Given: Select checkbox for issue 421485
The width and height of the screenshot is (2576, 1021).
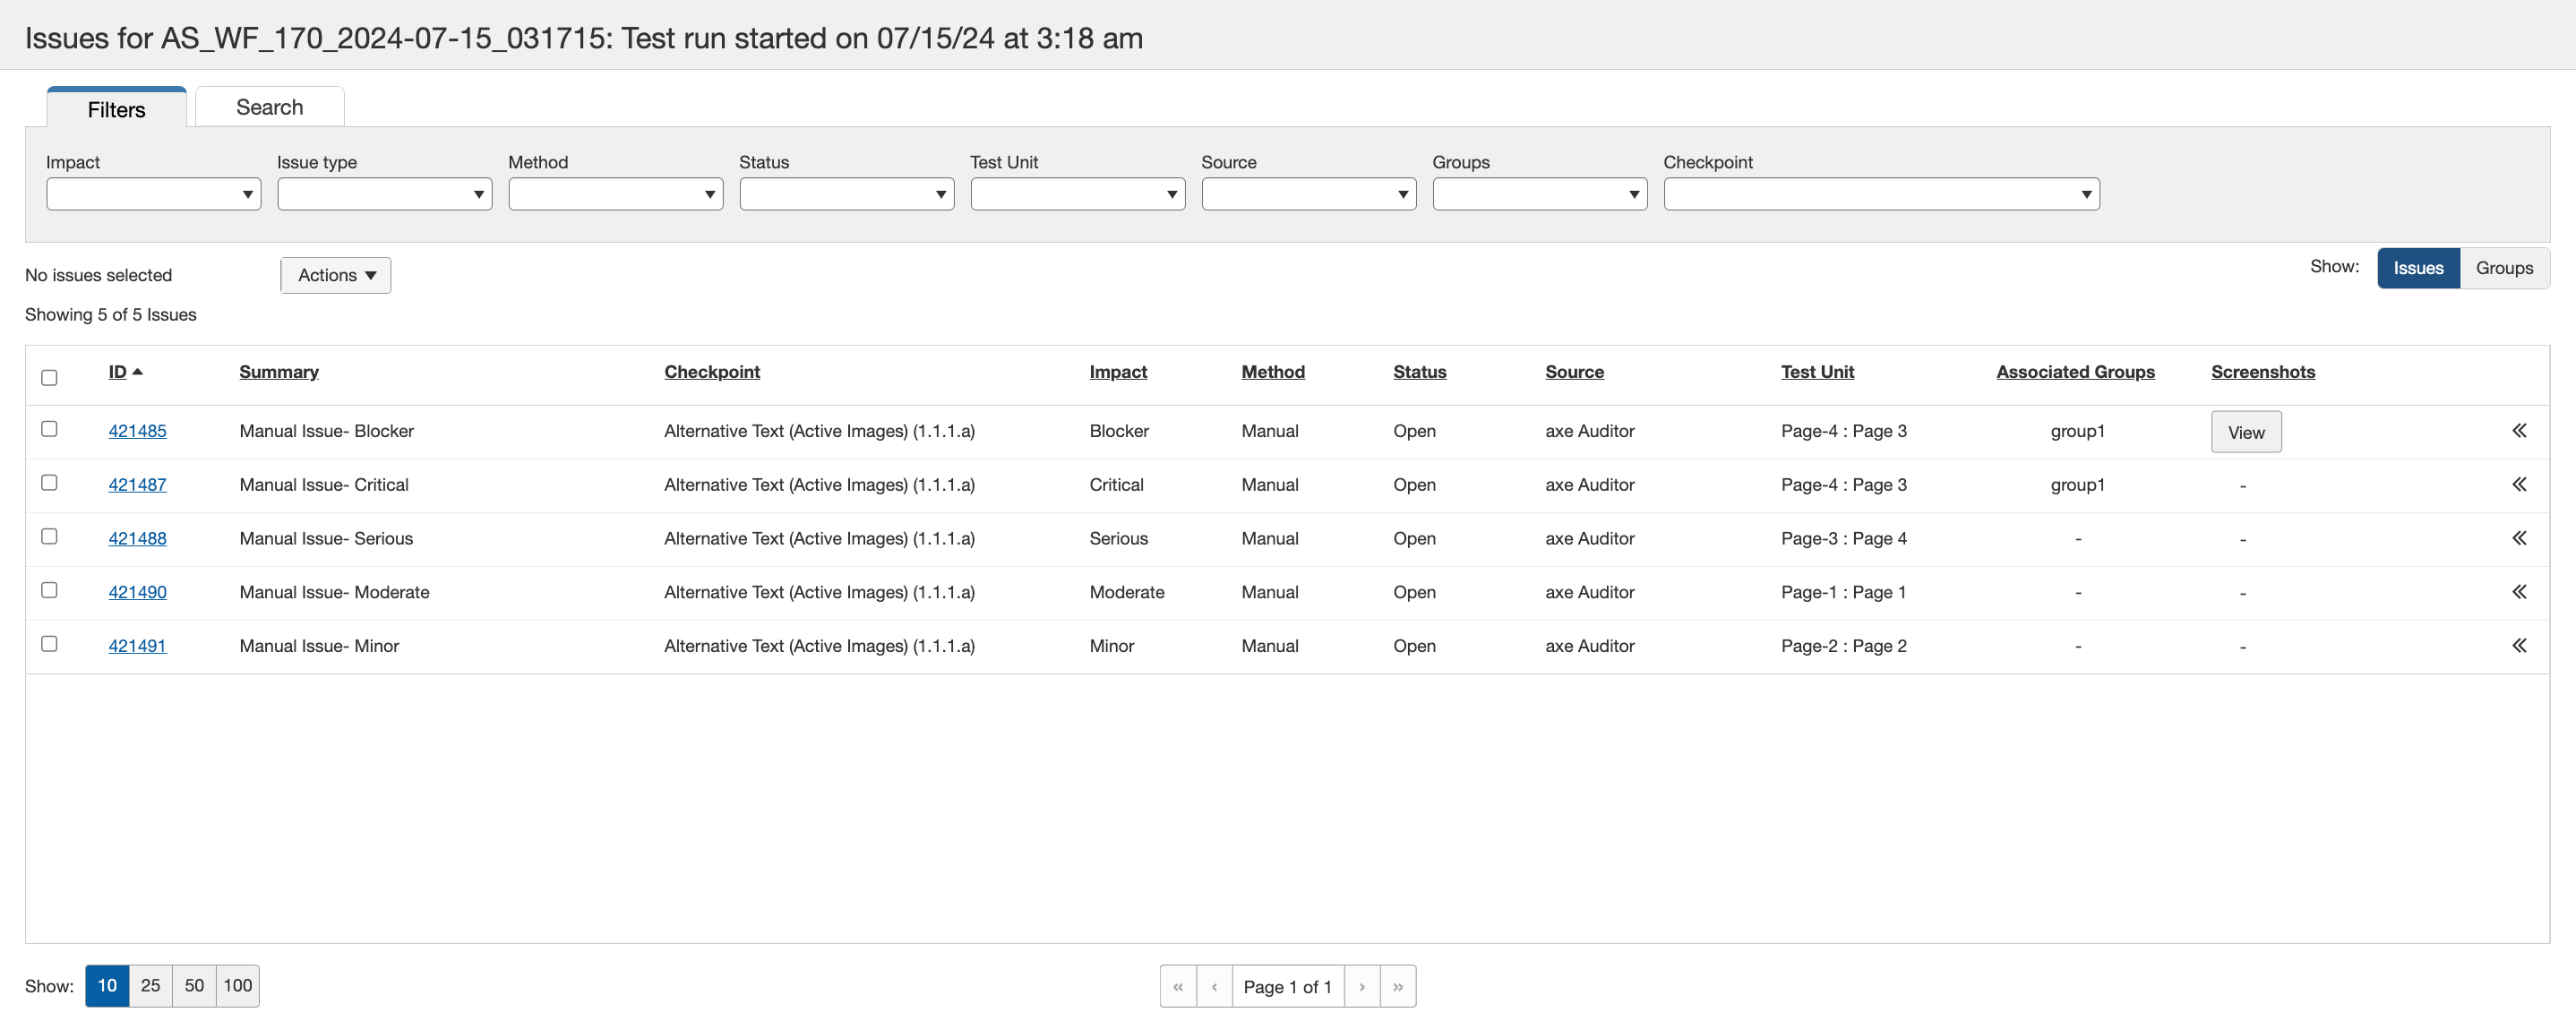Looking at the screenshot, I should (49, 429).
